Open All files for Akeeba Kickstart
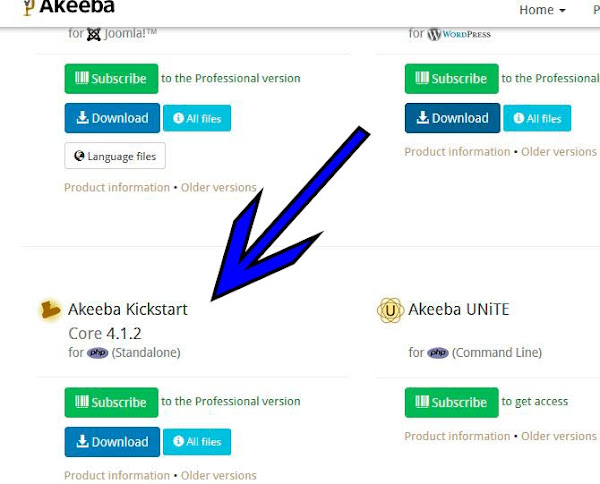 tap(197, 442)
